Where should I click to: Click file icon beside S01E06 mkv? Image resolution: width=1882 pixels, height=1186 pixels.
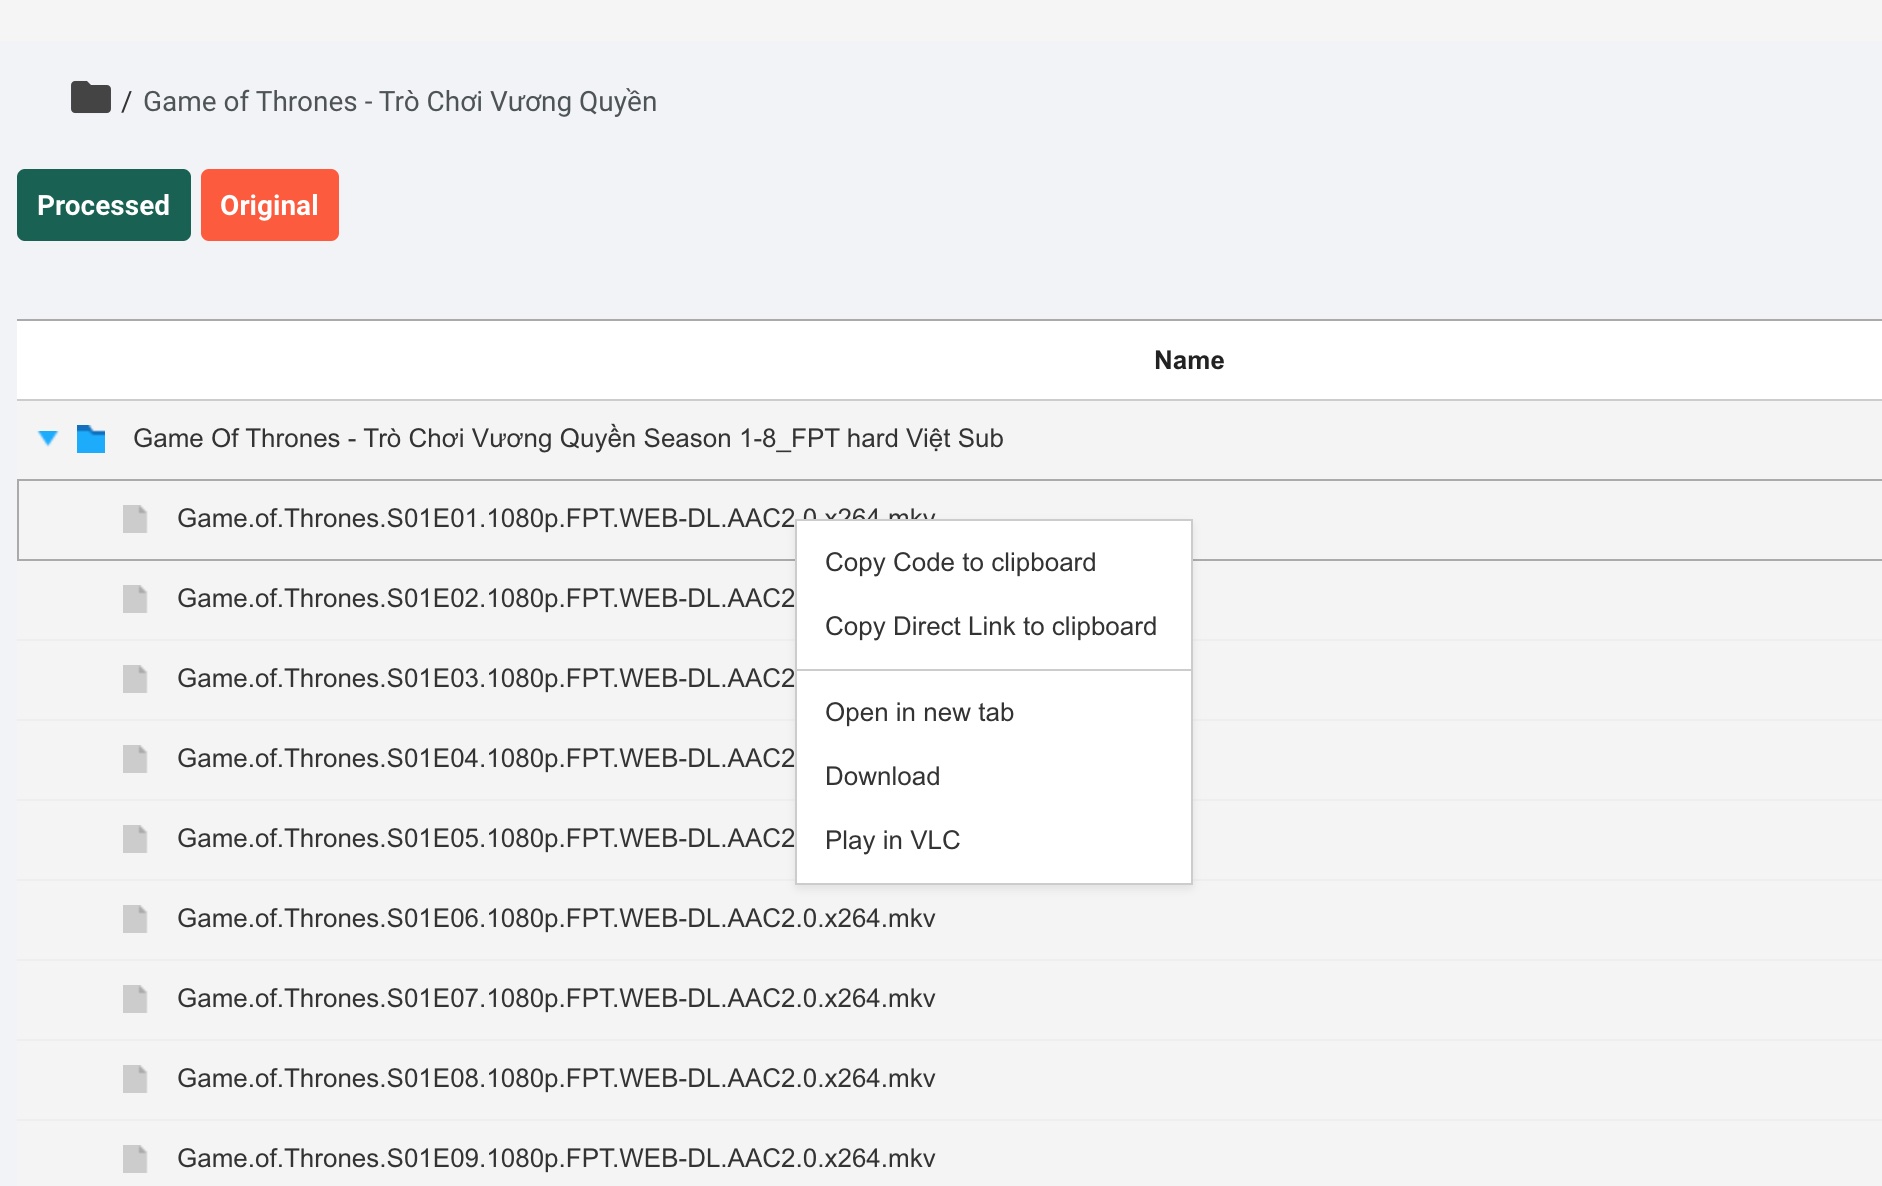point(135,919)
